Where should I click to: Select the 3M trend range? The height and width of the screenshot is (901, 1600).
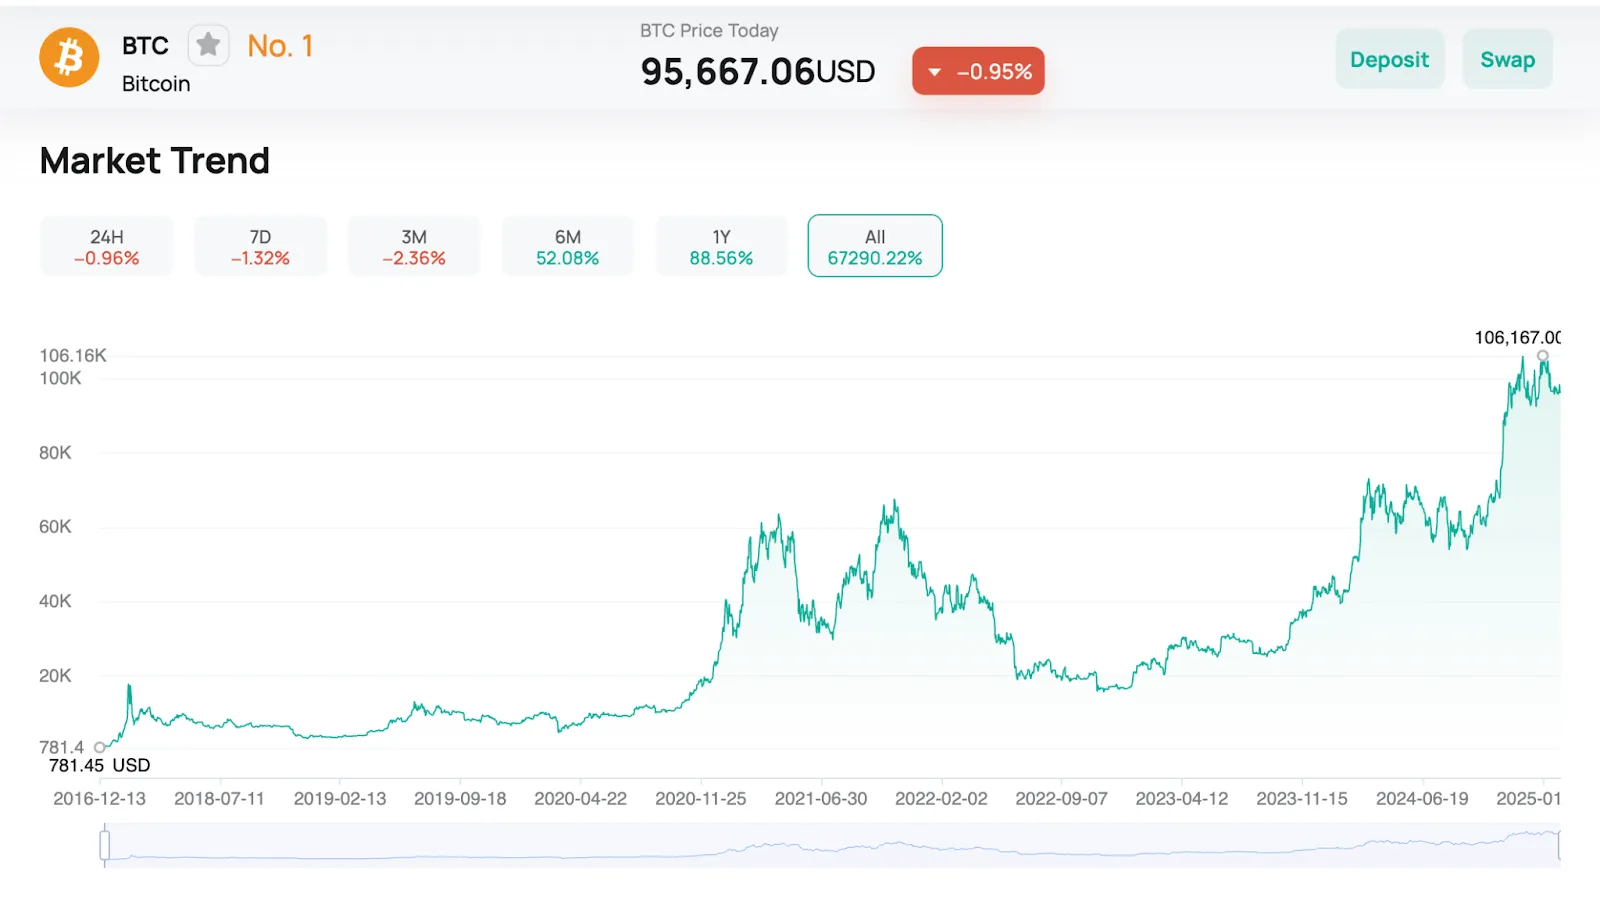tap(414, 246)
